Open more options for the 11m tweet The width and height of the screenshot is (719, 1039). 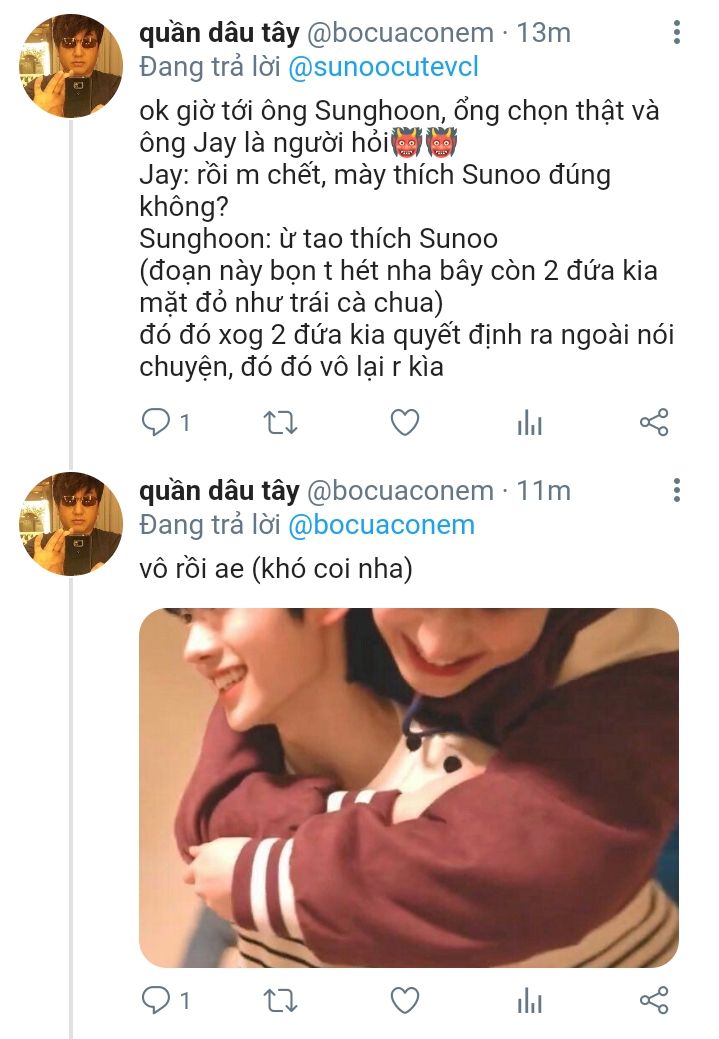[x=677, y=491]
